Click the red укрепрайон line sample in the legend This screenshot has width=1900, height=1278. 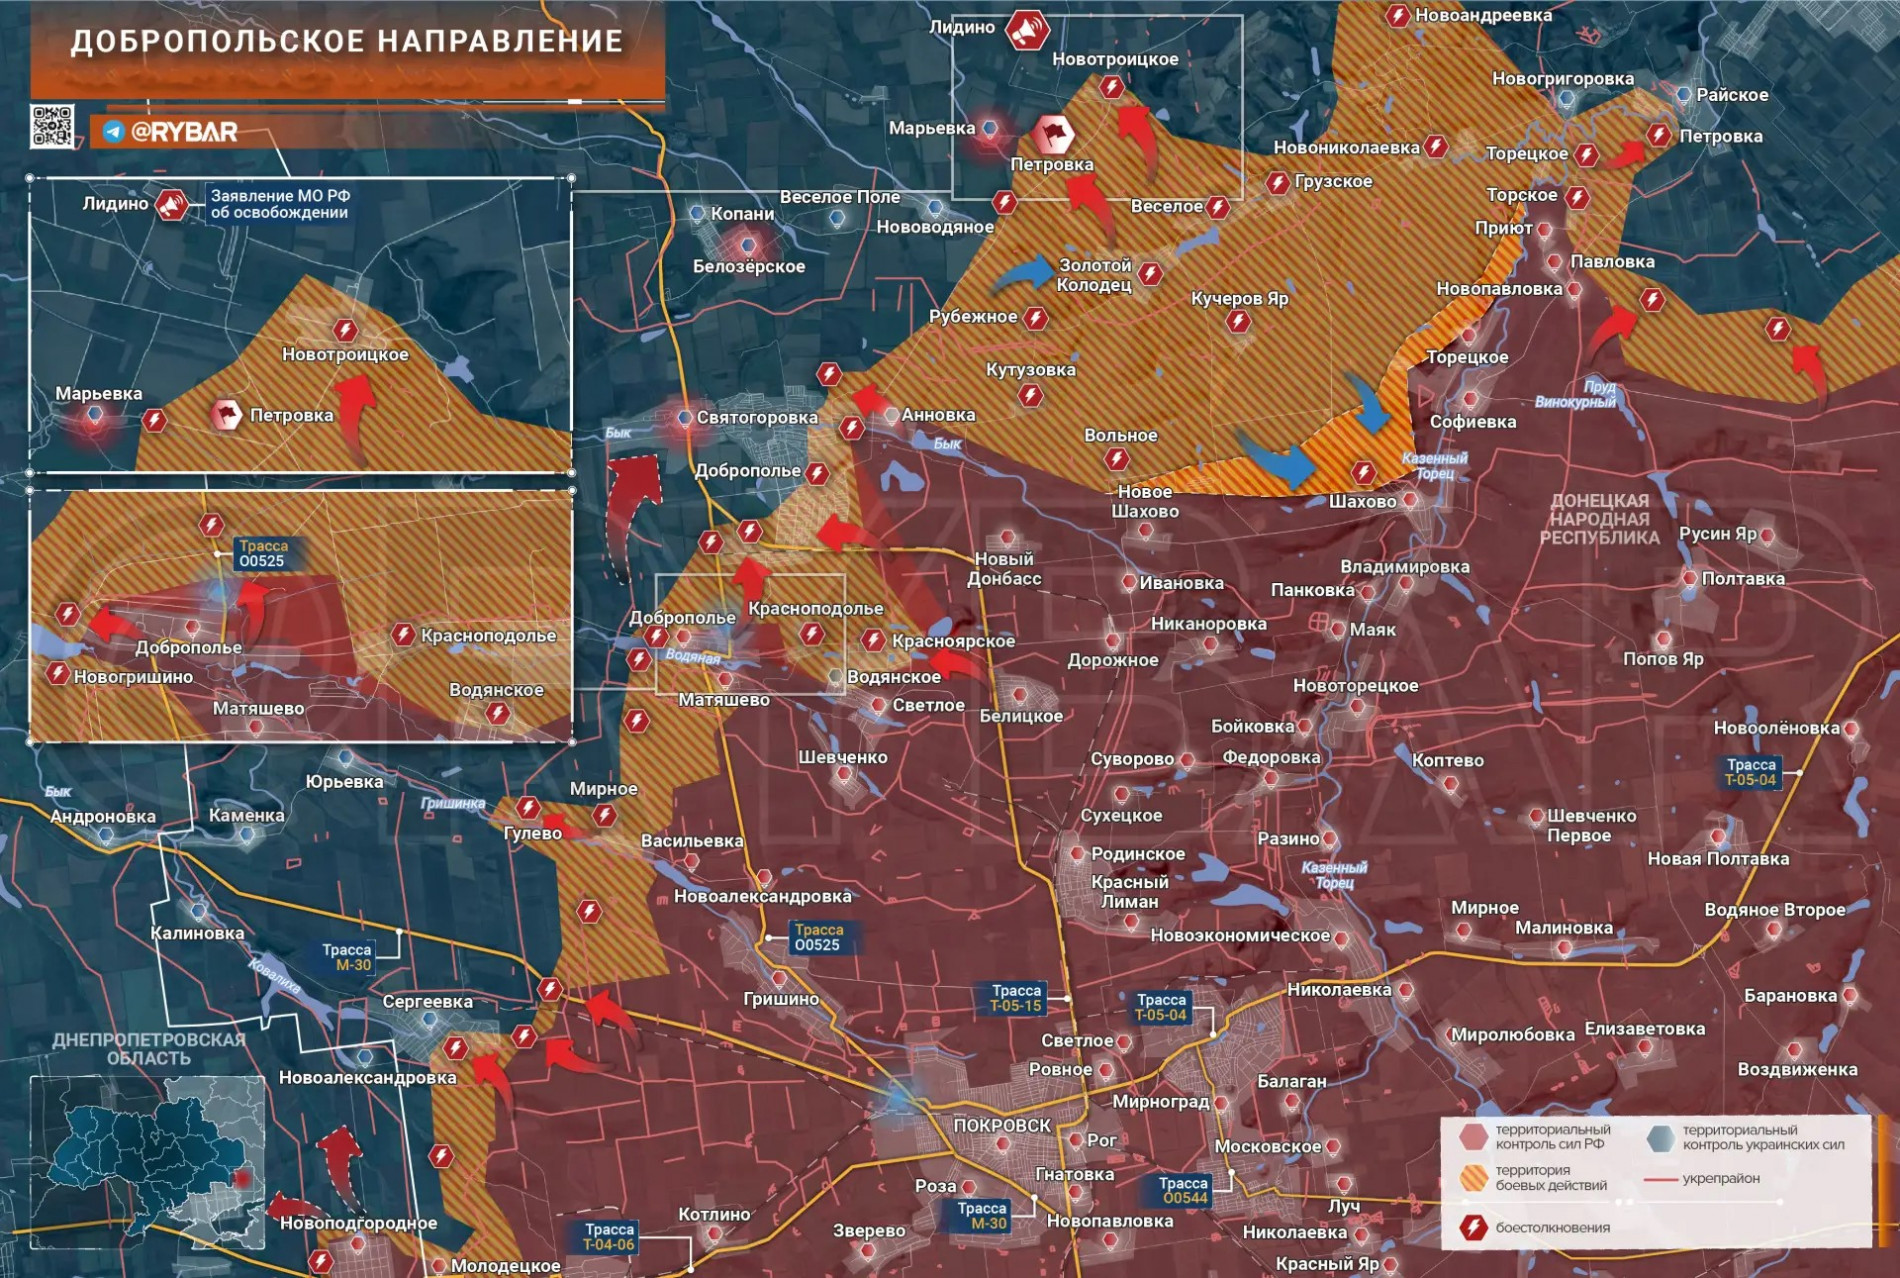[1661, 1180]
